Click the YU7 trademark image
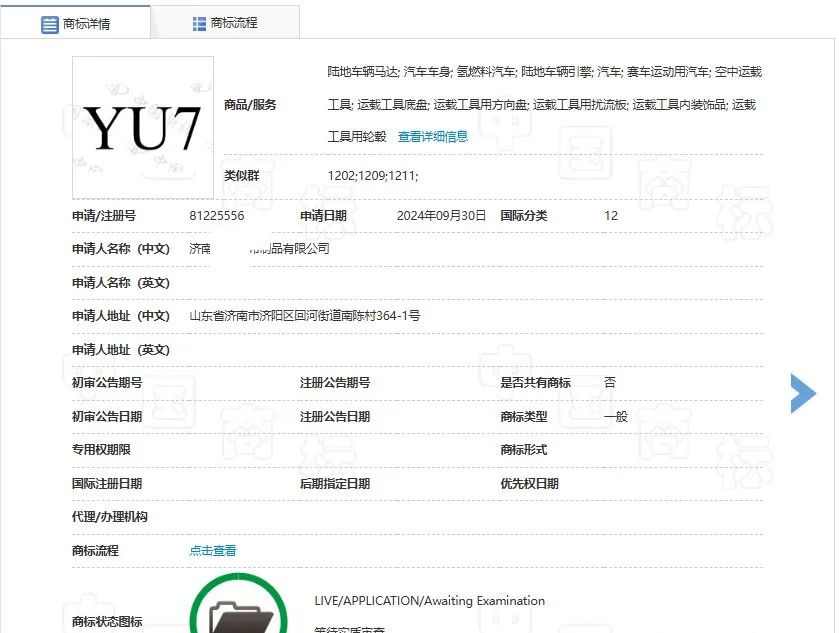This screenshot has width=839, height=633. click(x=143, y=127)
